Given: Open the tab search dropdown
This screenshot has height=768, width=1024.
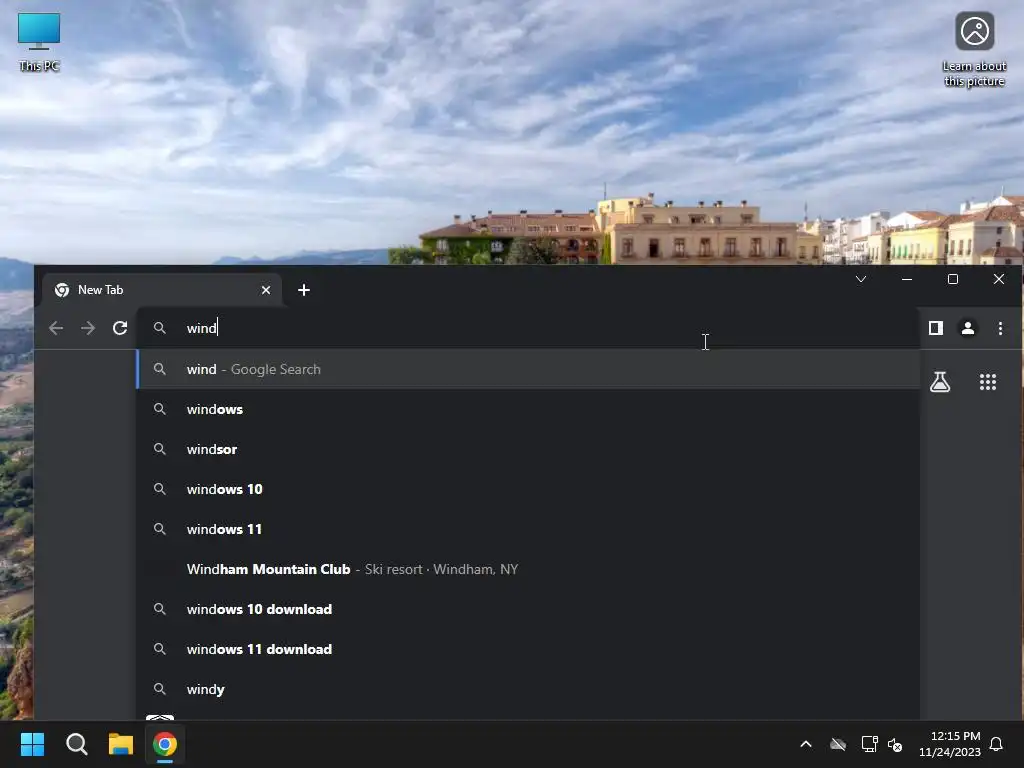Looking at the screenshot, I should click(x=861, y=280).
